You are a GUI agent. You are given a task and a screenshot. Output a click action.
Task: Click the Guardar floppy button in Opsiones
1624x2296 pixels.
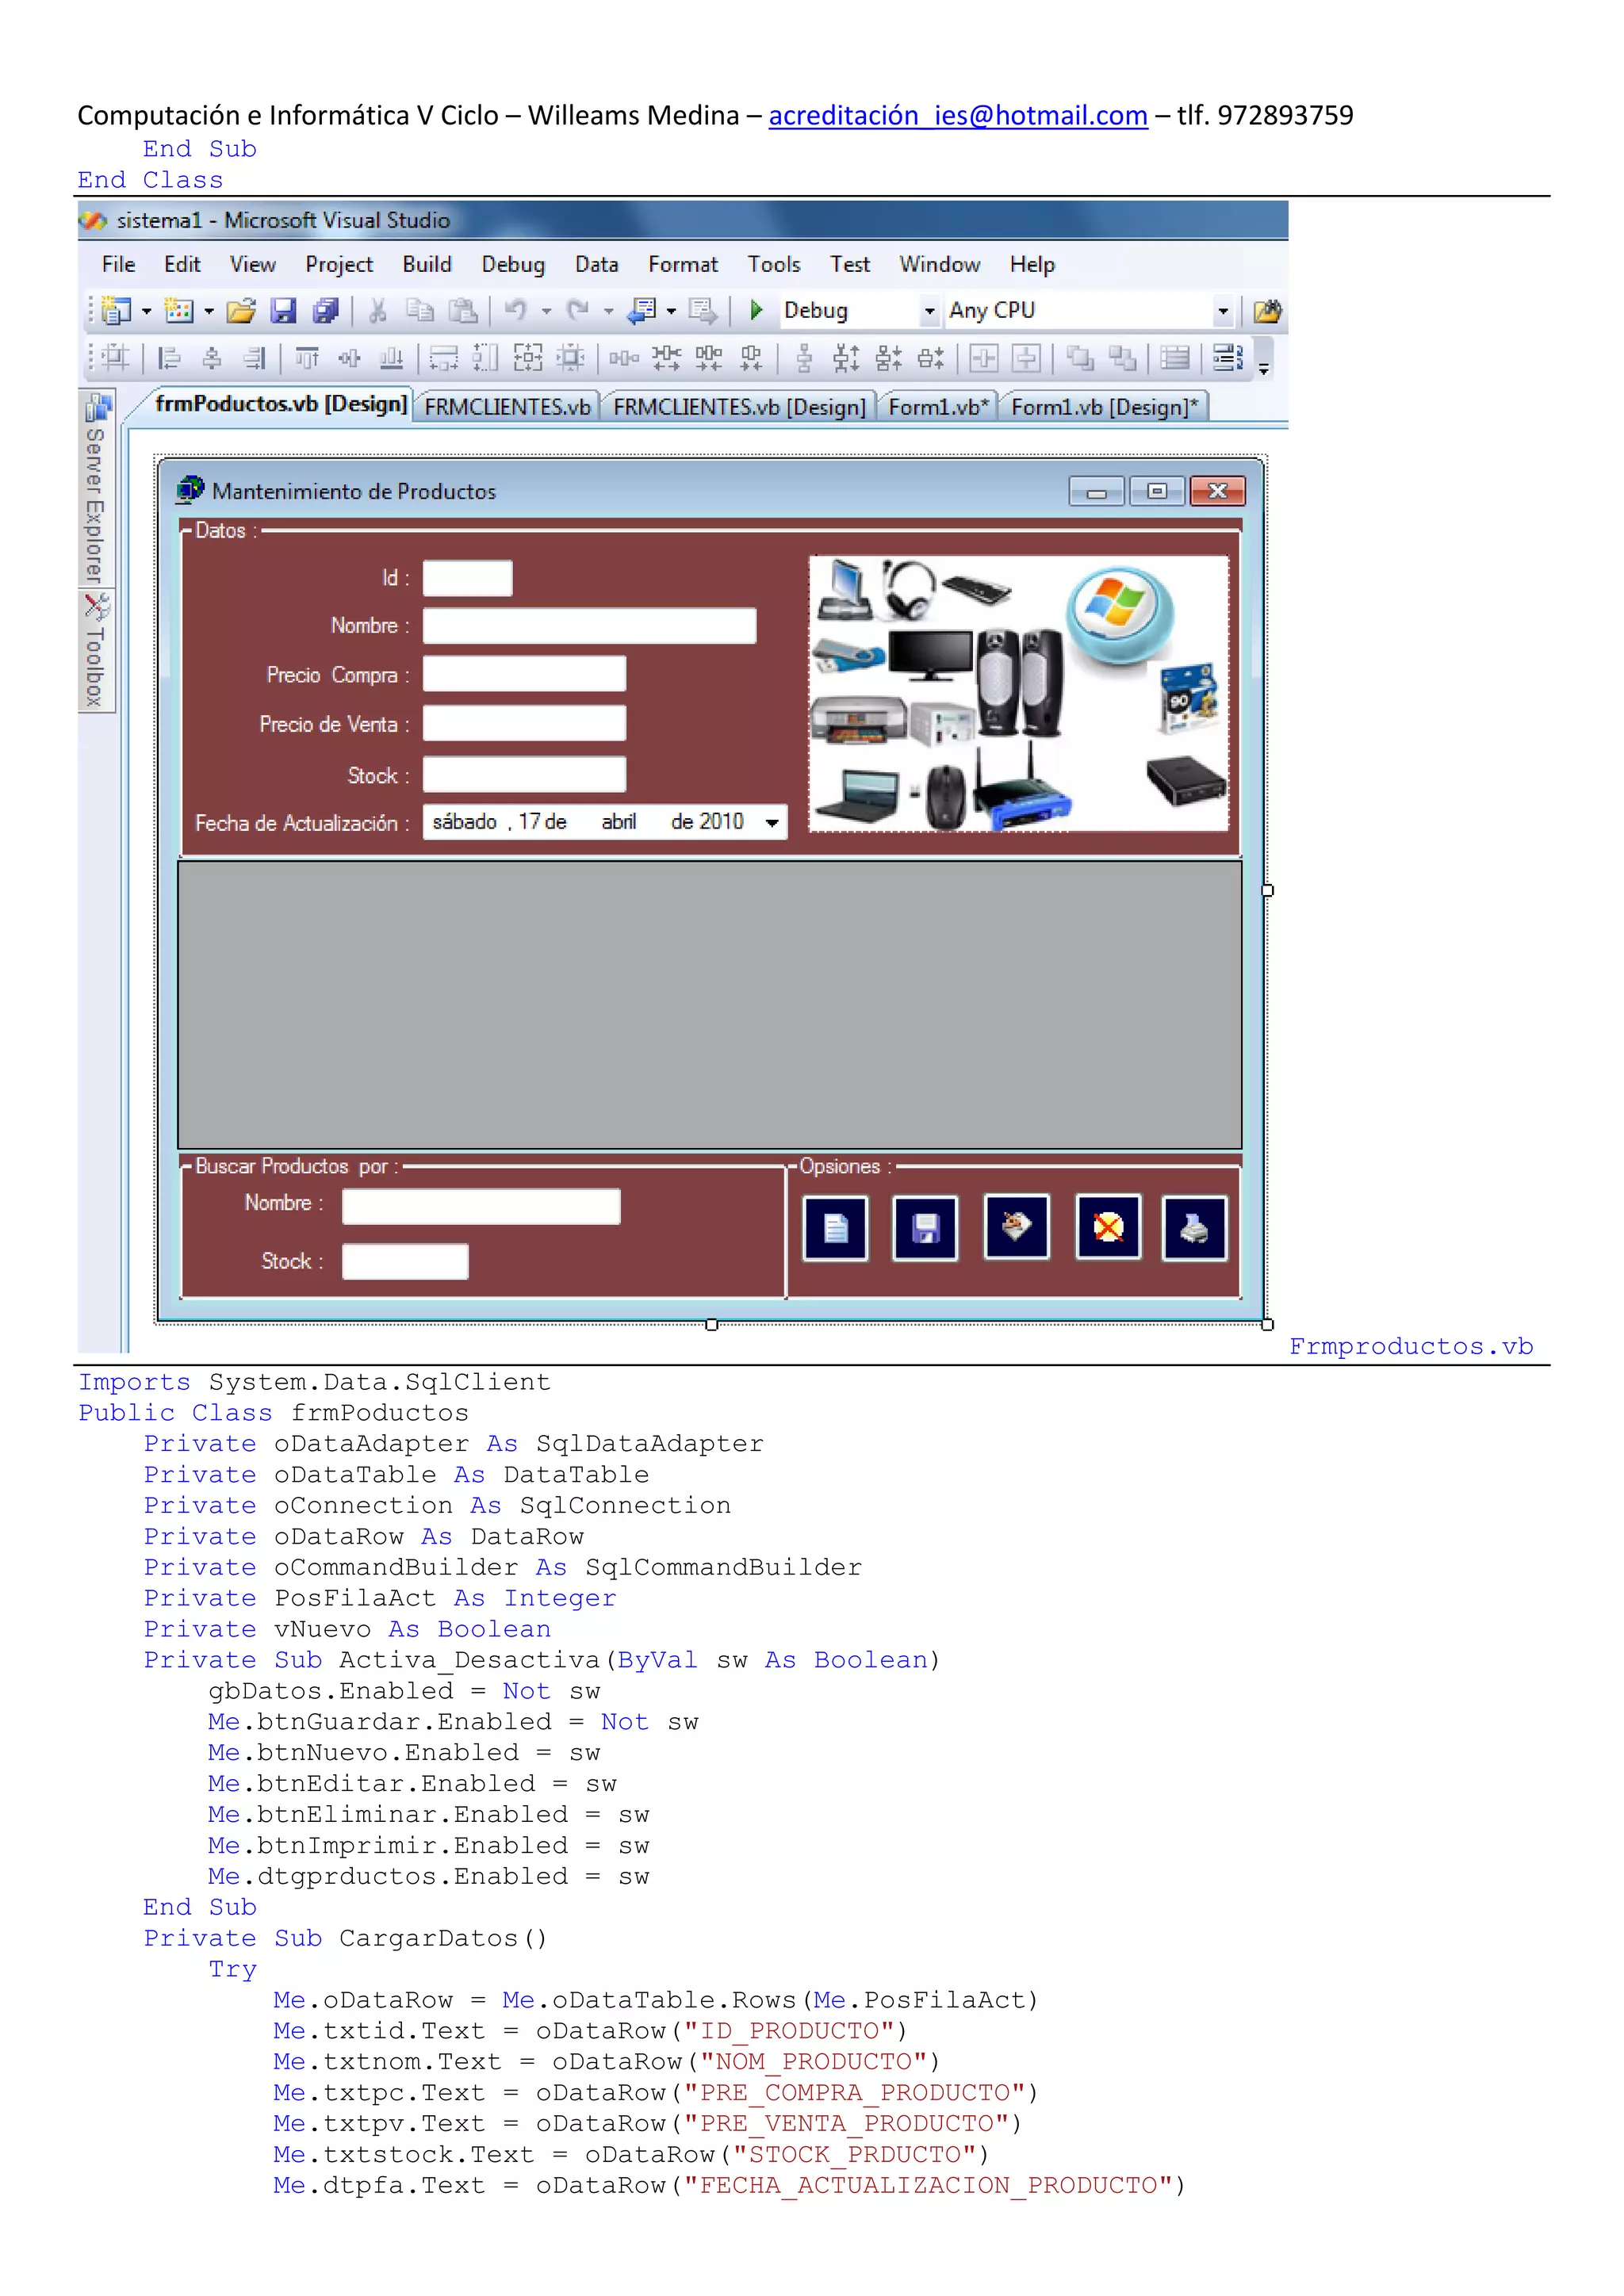pyautogui.click(x=925, y=1228)
